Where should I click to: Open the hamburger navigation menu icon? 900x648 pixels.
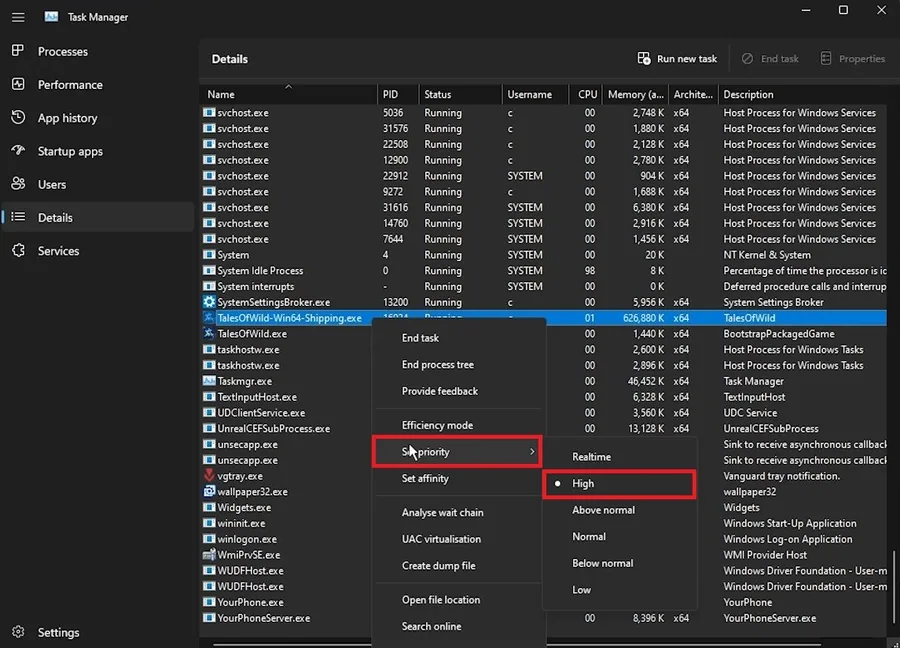coord(18,17)
